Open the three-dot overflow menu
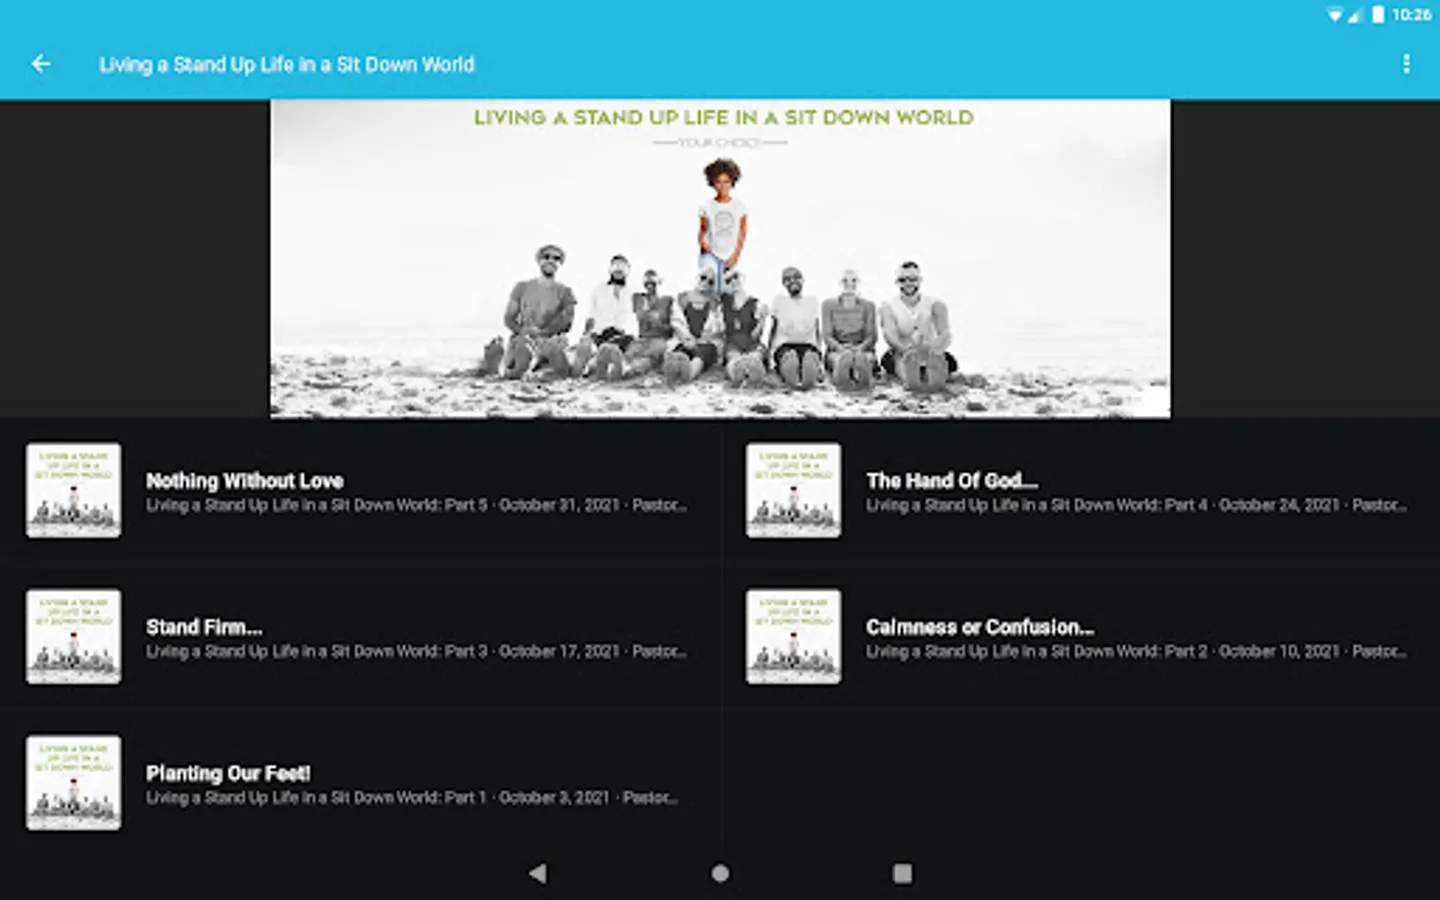1440x900 pixels. point(1406,64)
